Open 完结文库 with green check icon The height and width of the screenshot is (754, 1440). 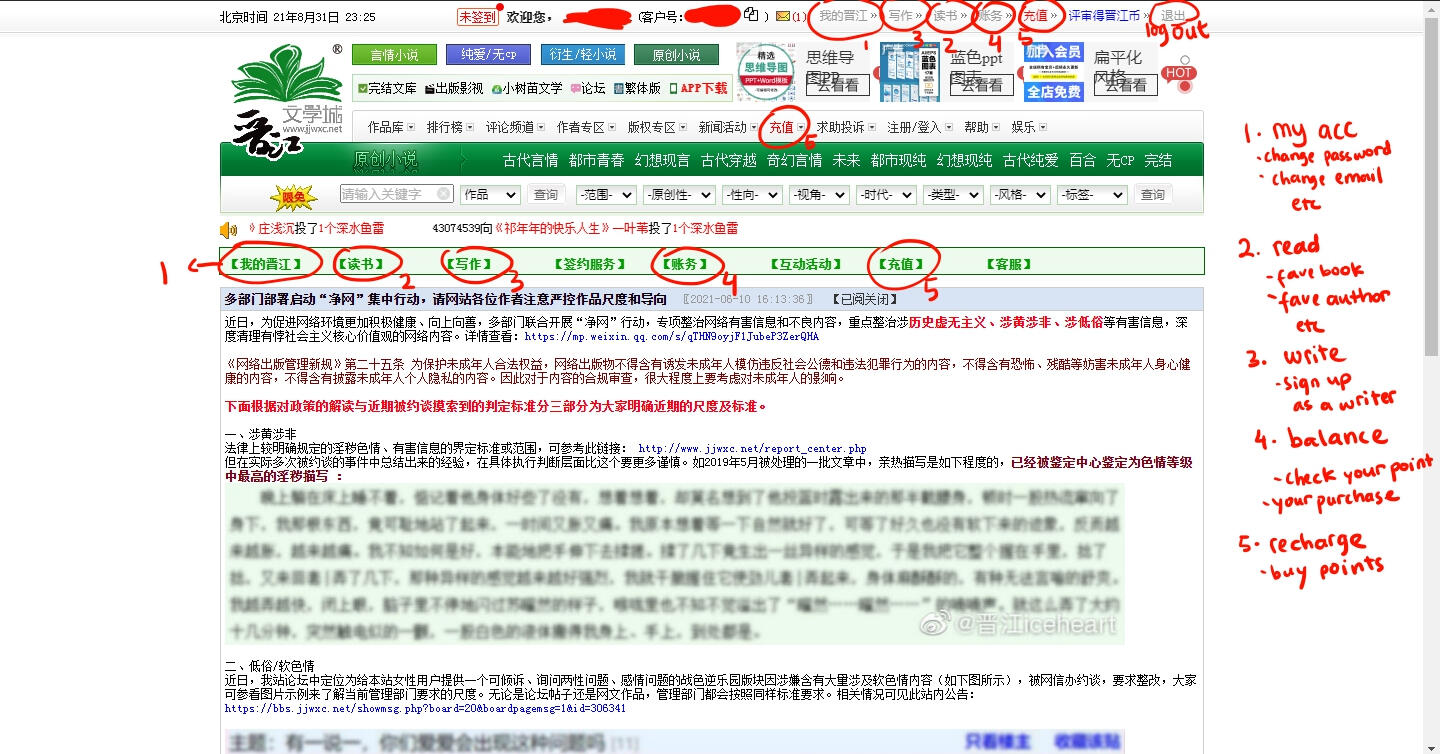[387, 88]
